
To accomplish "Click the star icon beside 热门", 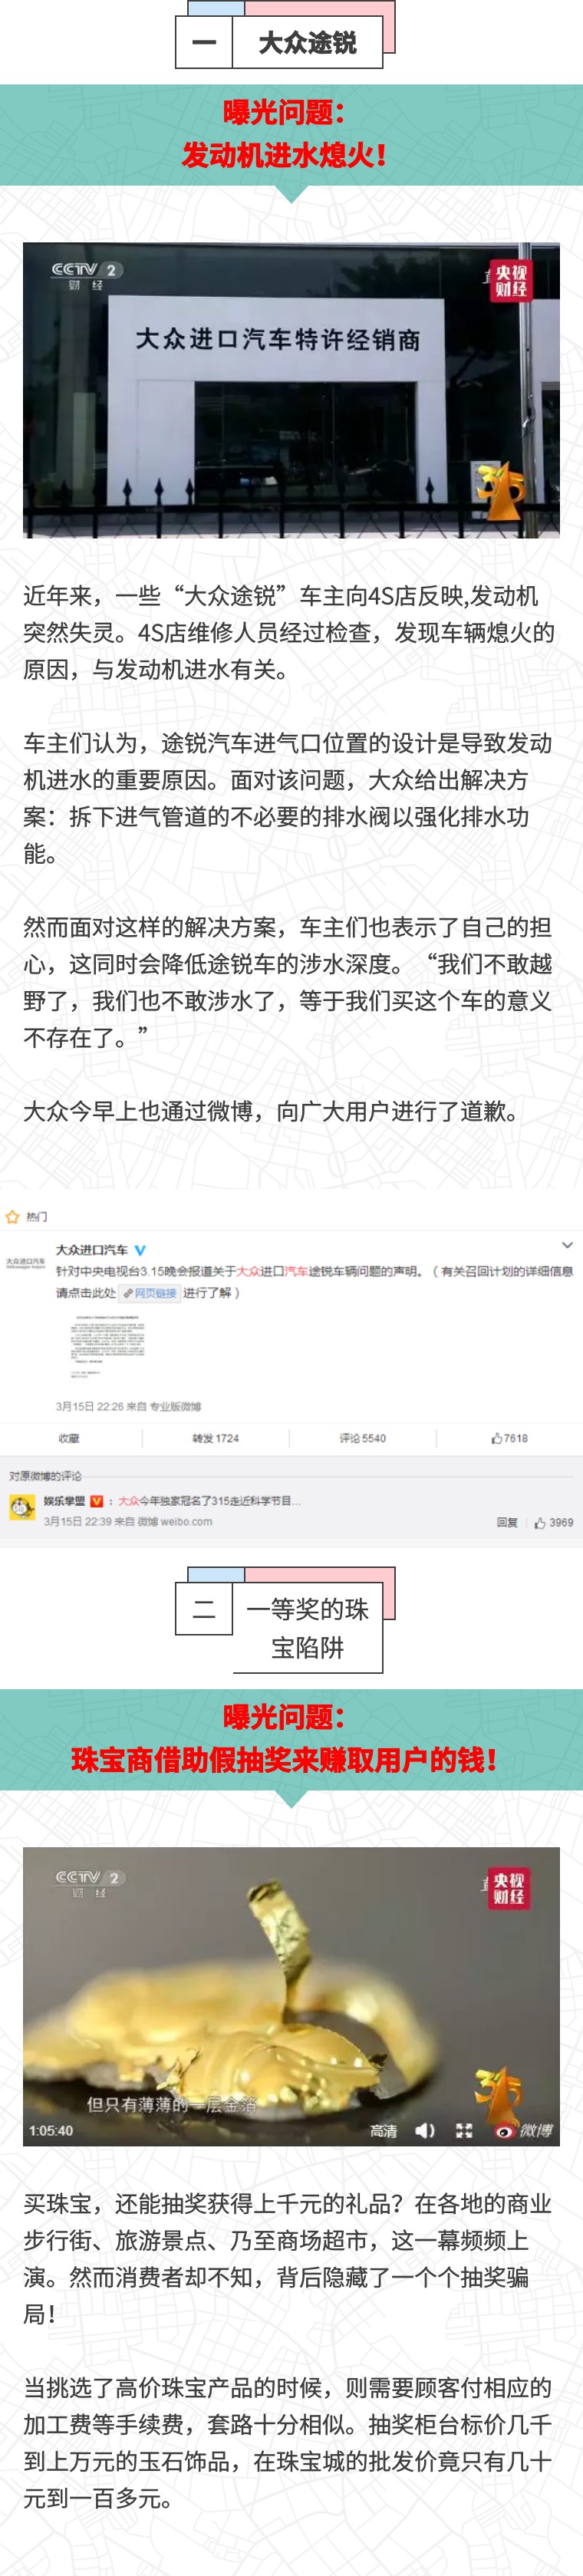I will click(x=12, y=1217).
